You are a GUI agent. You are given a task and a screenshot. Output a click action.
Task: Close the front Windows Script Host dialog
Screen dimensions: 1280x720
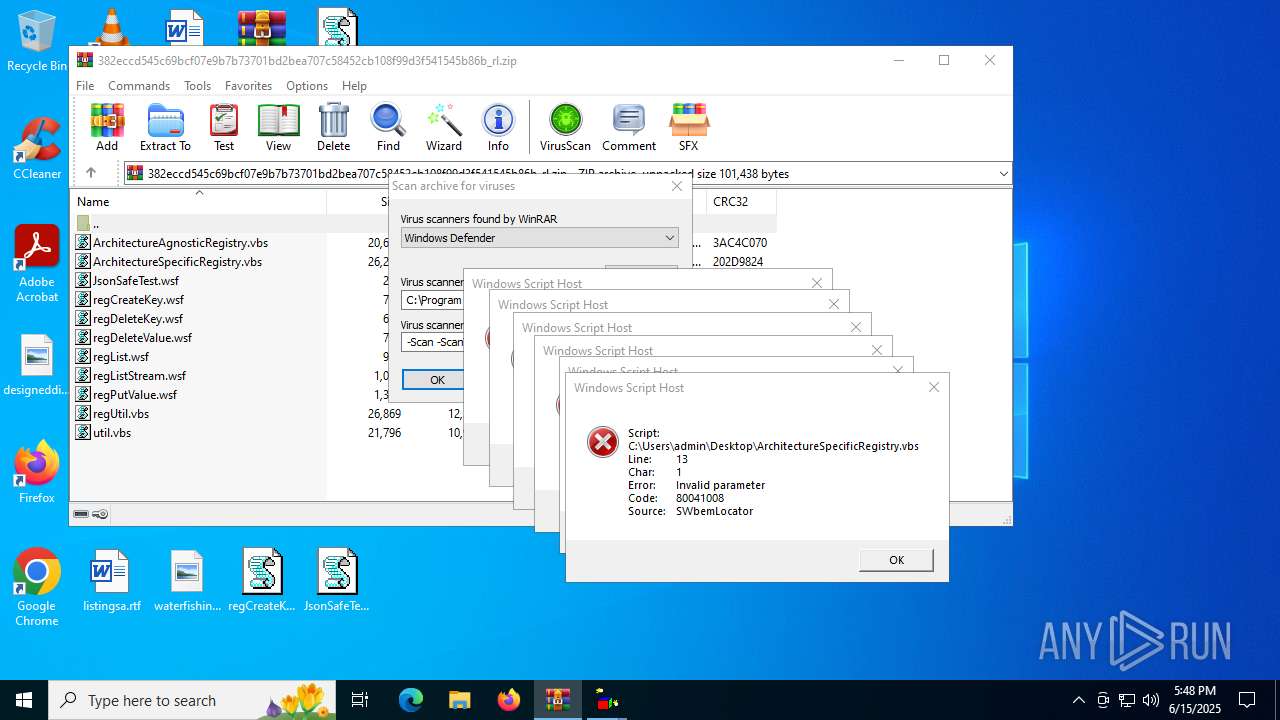coord(934,387)
